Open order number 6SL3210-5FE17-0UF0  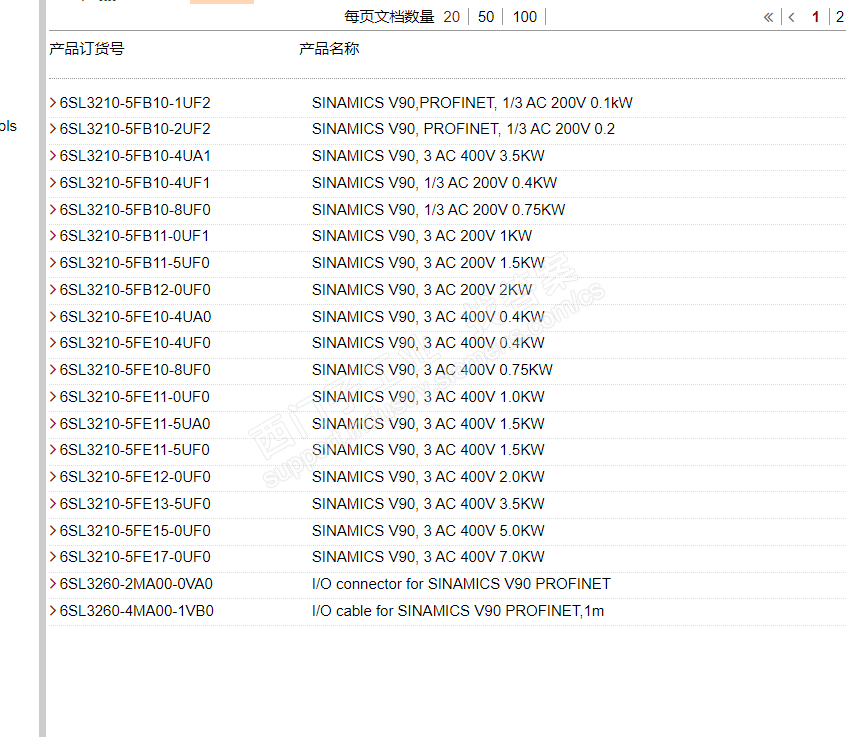point(135,556)
